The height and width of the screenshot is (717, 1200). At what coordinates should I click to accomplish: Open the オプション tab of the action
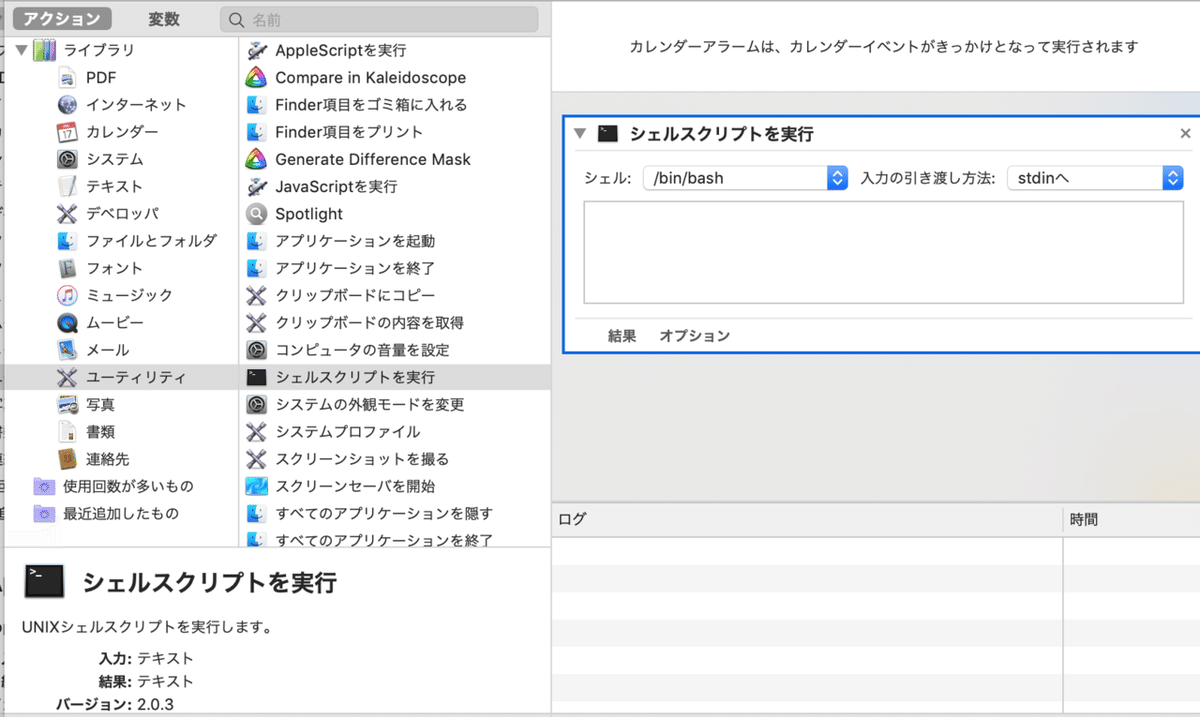[x=693, y=336]
